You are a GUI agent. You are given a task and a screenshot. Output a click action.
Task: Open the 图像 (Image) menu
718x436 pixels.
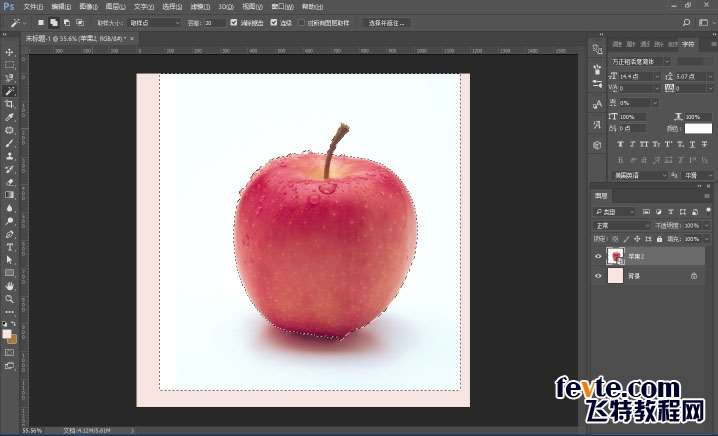pyautogui.click(x=88, y=7)
